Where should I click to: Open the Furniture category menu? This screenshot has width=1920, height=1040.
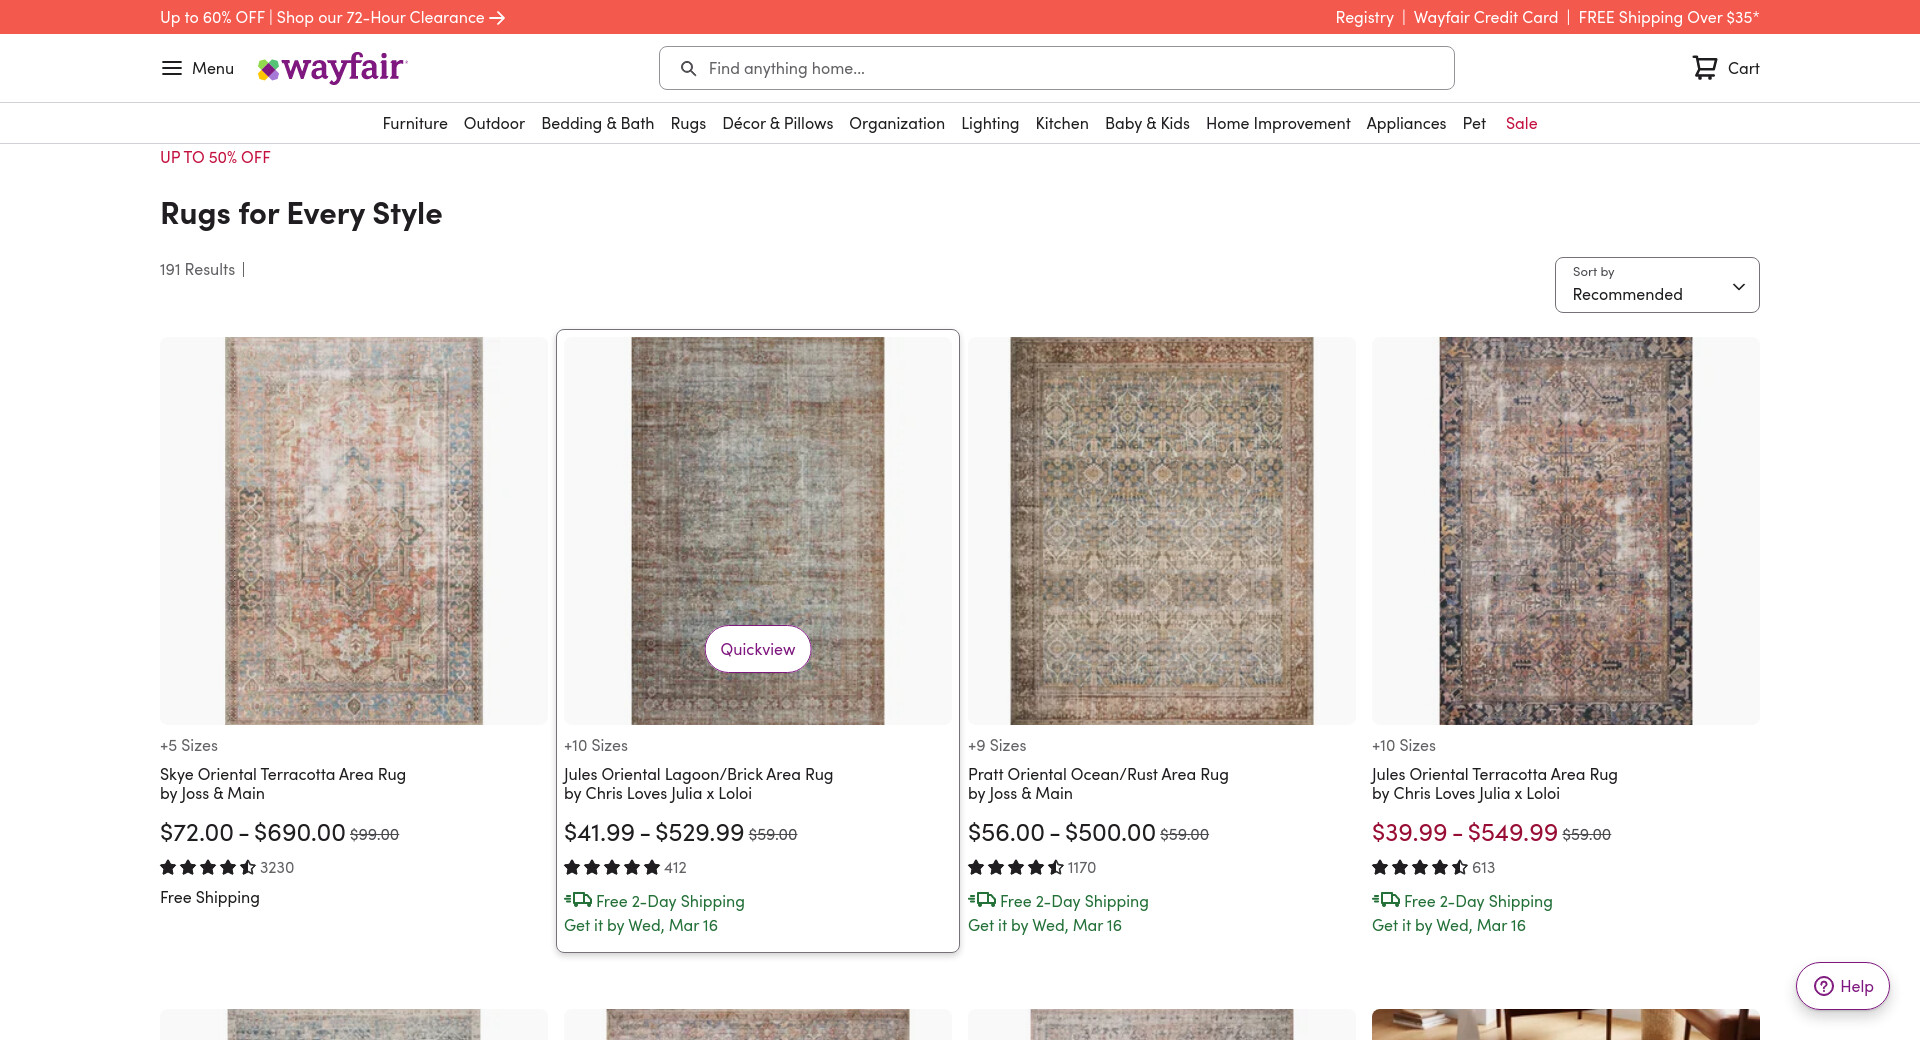(x=415, y=123)
